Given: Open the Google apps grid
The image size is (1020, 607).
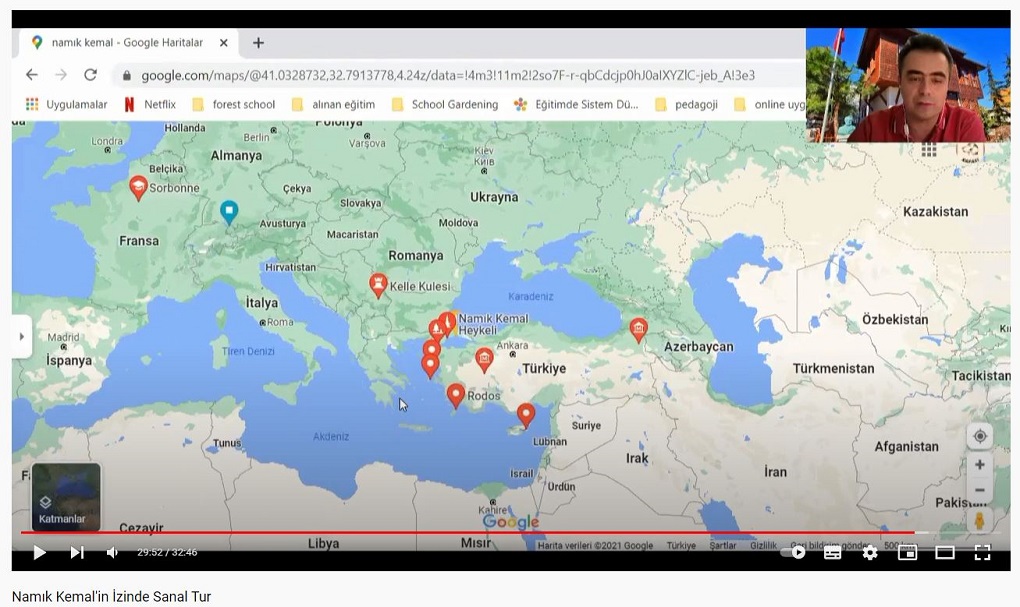Looking at the screenshot, I should click(x=929, y=150).
